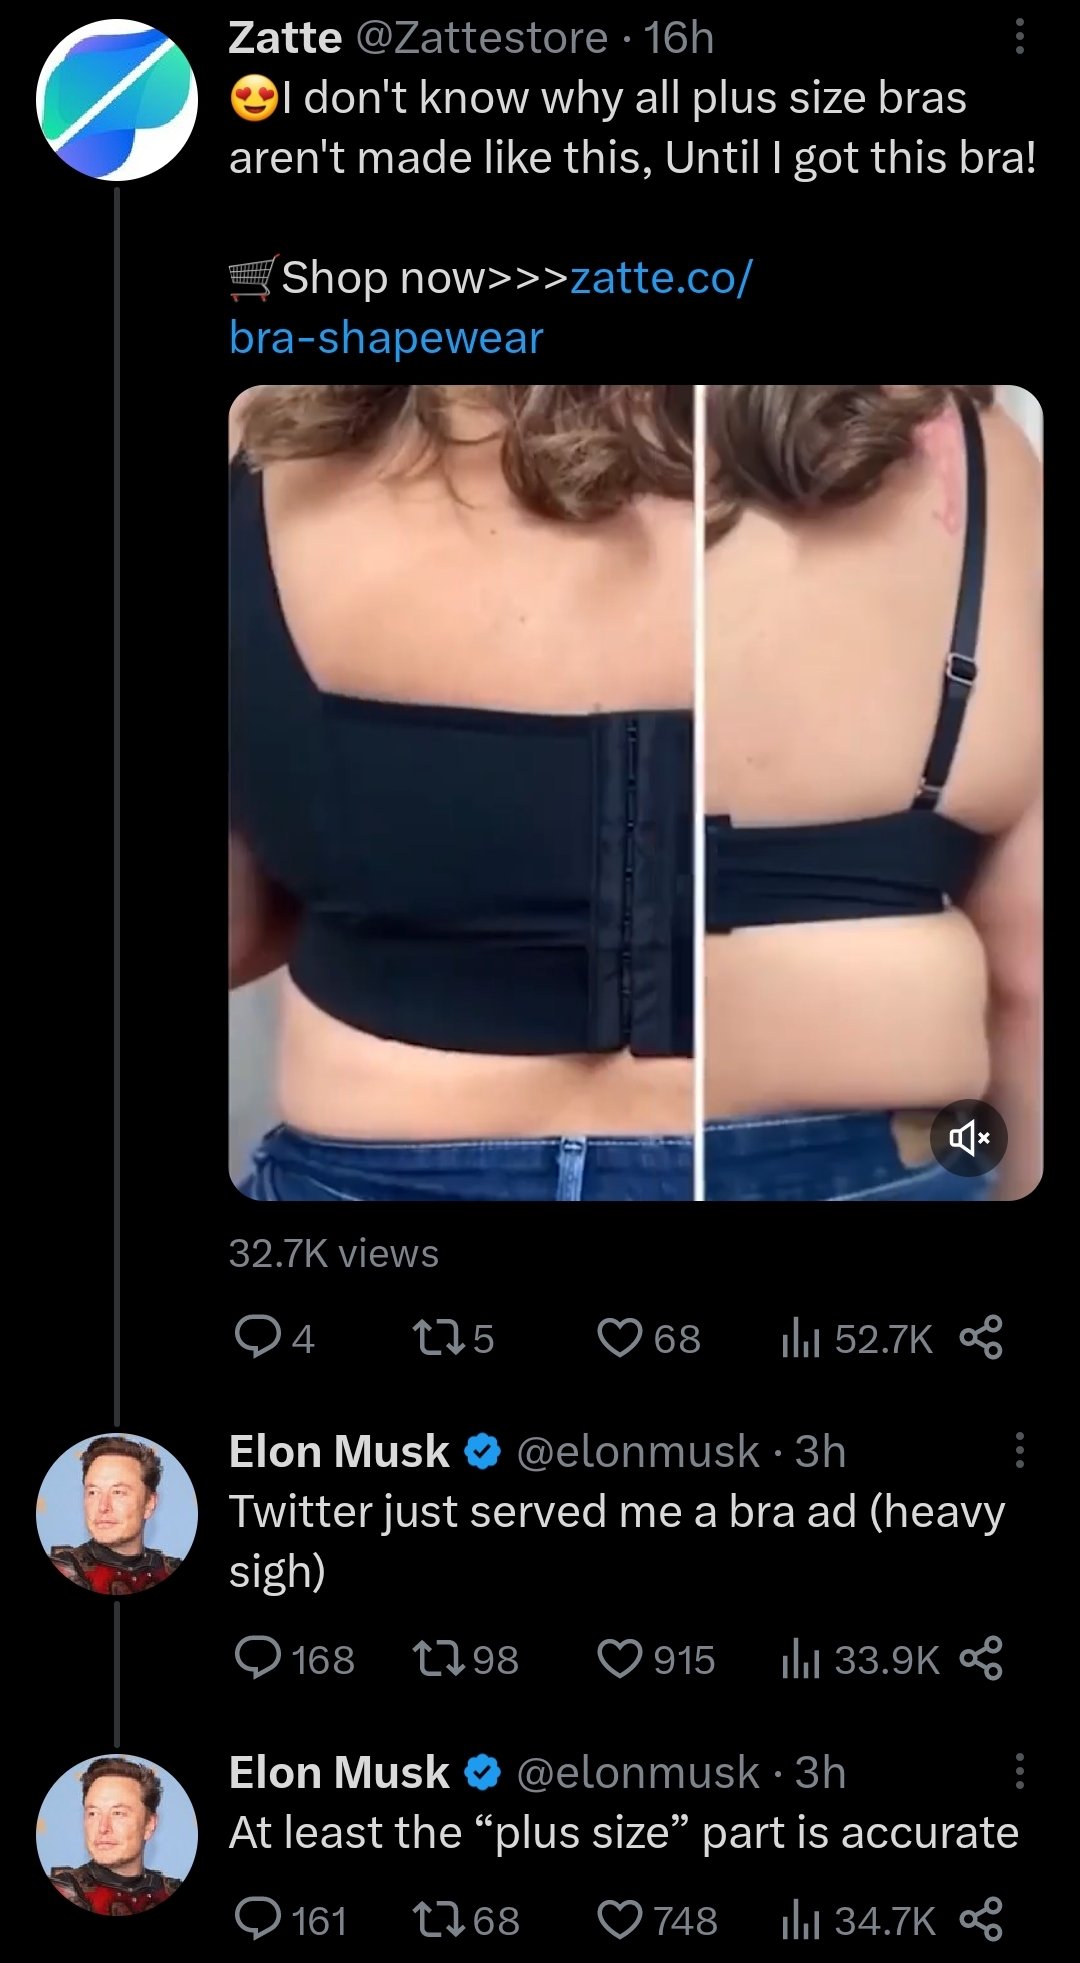Like the 'heavy sigh' tweet
Viewport: 1080px width, 1963px height.
[x=619, y=1659]
